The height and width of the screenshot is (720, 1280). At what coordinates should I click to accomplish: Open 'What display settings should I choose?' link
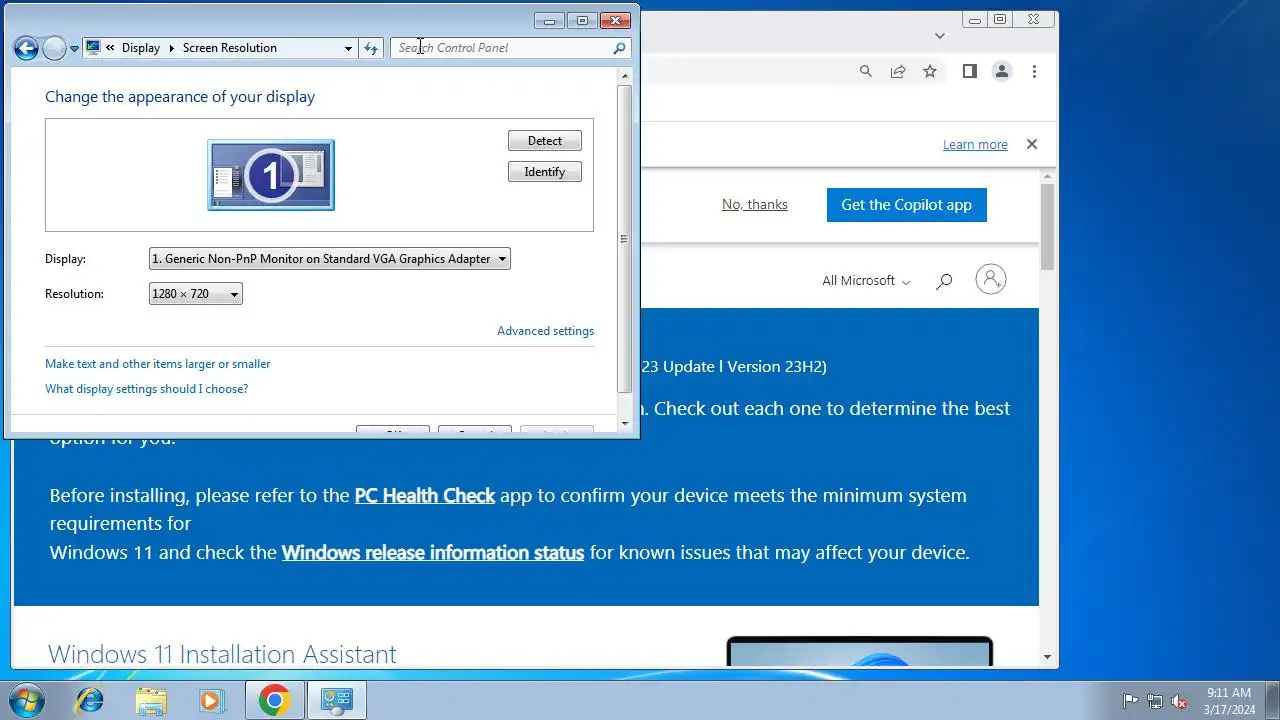click(x=146, y=389)
